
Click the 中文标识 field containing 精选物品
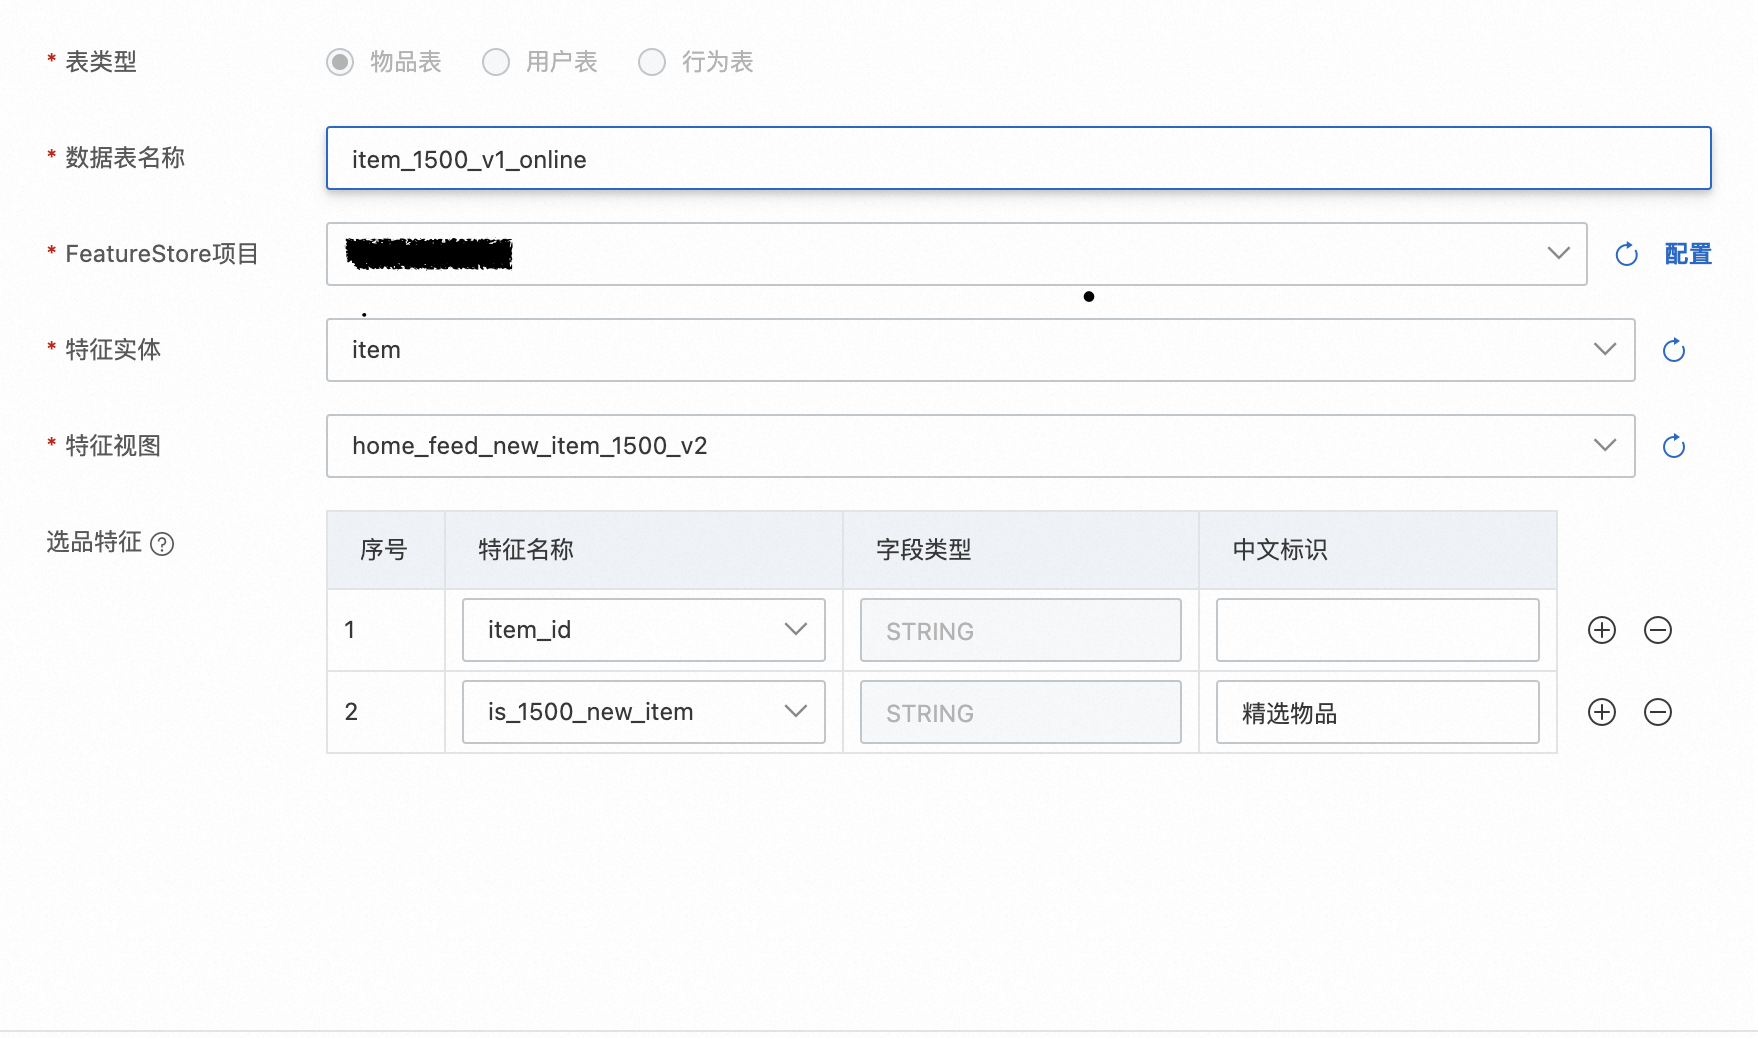1377,712
